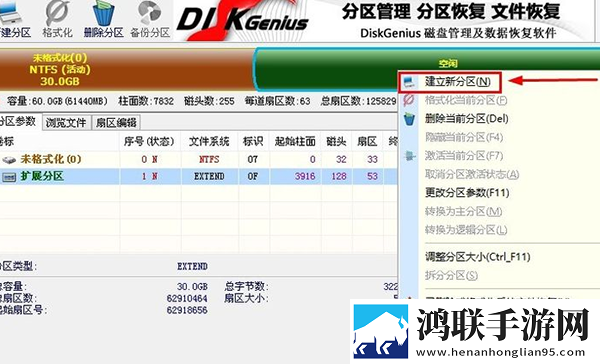
Task: Choose 更改分区参数(F11) menu entry
Action: tap(467, 193)
